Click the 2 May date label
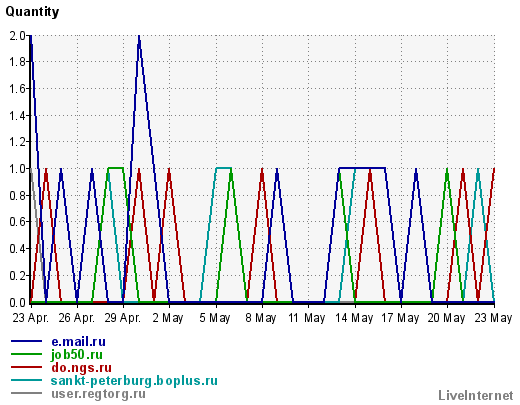The image size is (520, 405). 168,318
